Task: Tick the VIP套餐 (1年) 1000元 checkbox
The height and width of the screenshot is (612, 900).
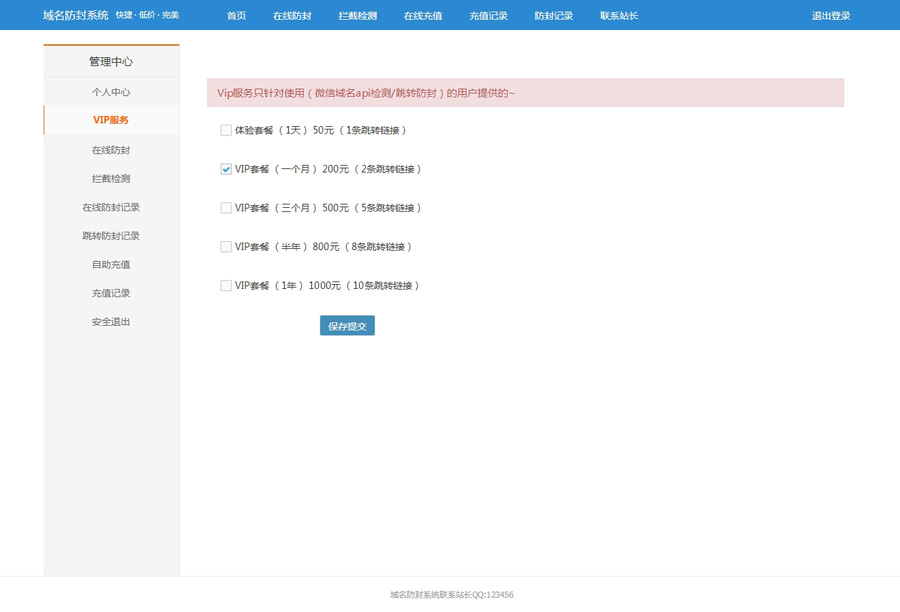Action: pyautogui.click(x=226, y=286)
